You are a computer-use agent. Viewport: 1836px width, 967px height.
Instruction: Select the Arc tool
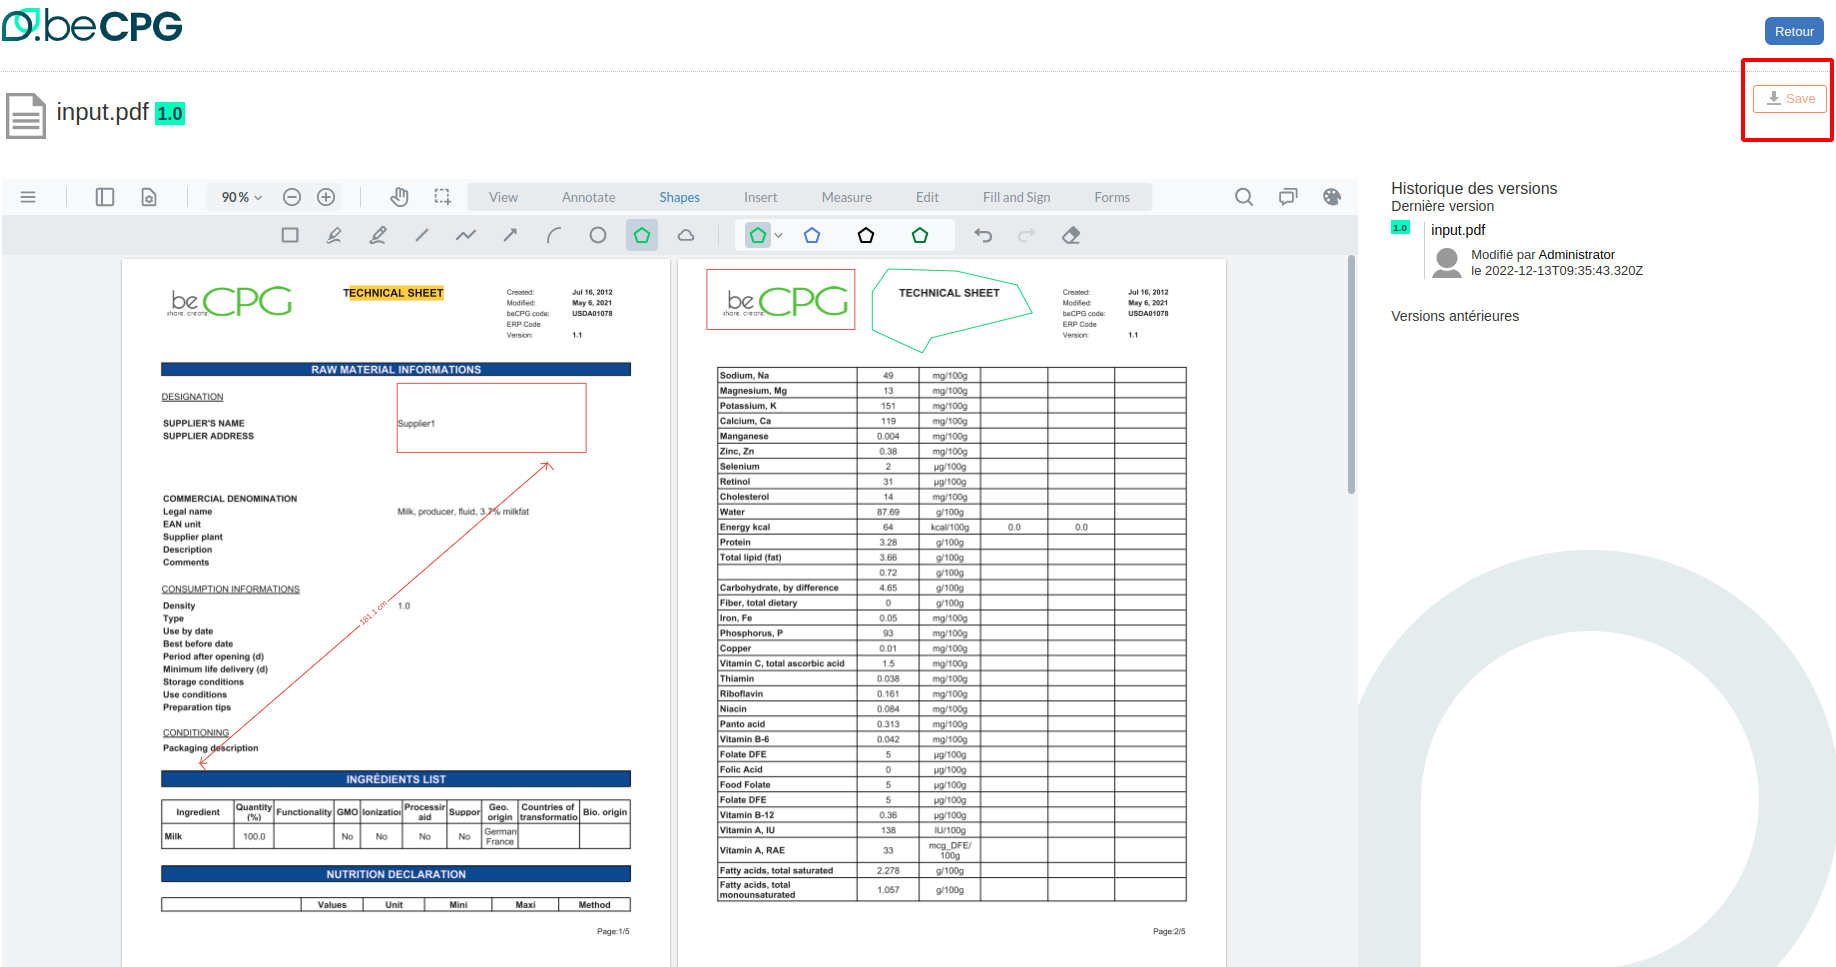click(554, 235)
